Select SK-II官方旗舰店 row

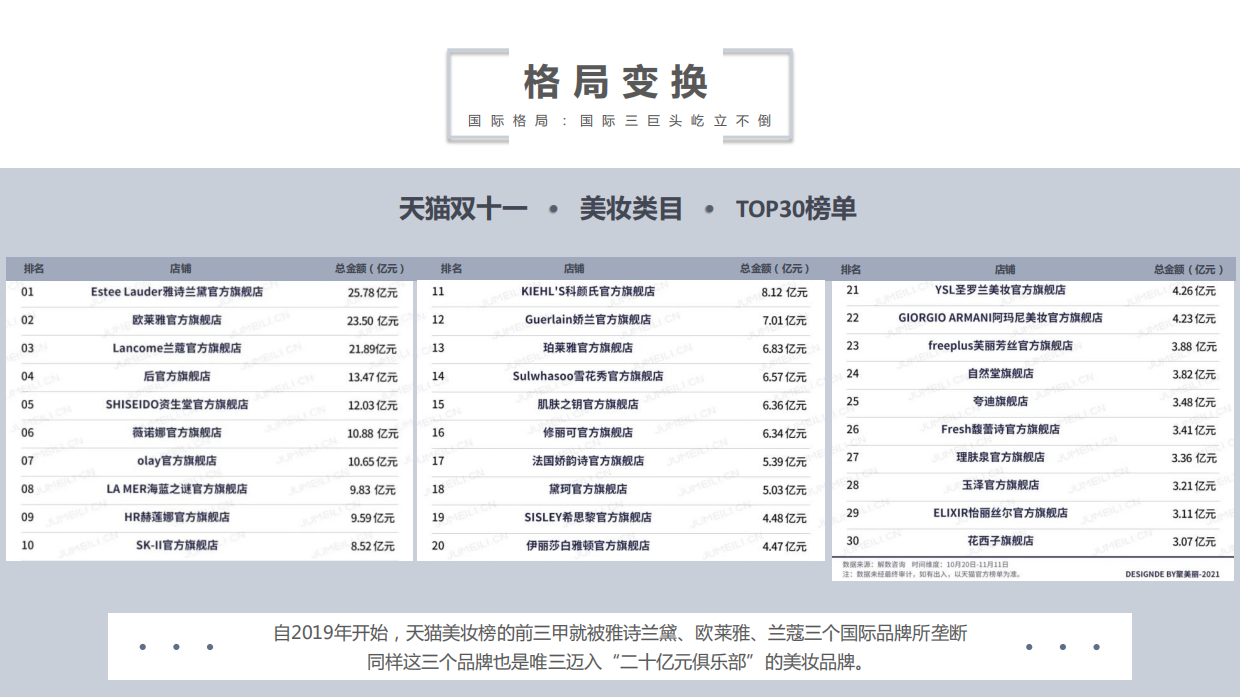210,546
